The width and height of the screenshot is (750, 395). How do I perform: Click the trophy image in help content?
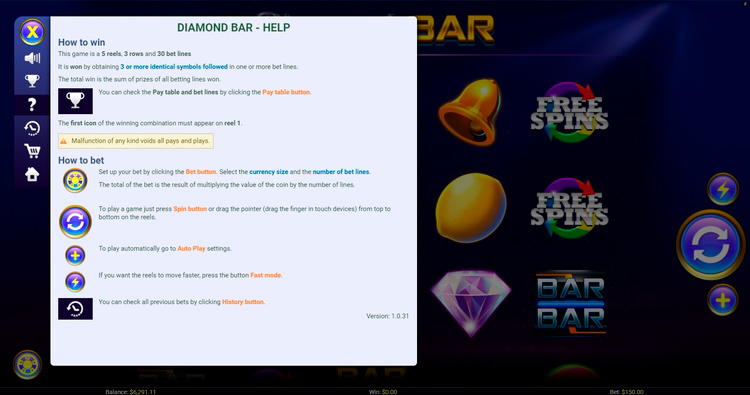[76, 101]
